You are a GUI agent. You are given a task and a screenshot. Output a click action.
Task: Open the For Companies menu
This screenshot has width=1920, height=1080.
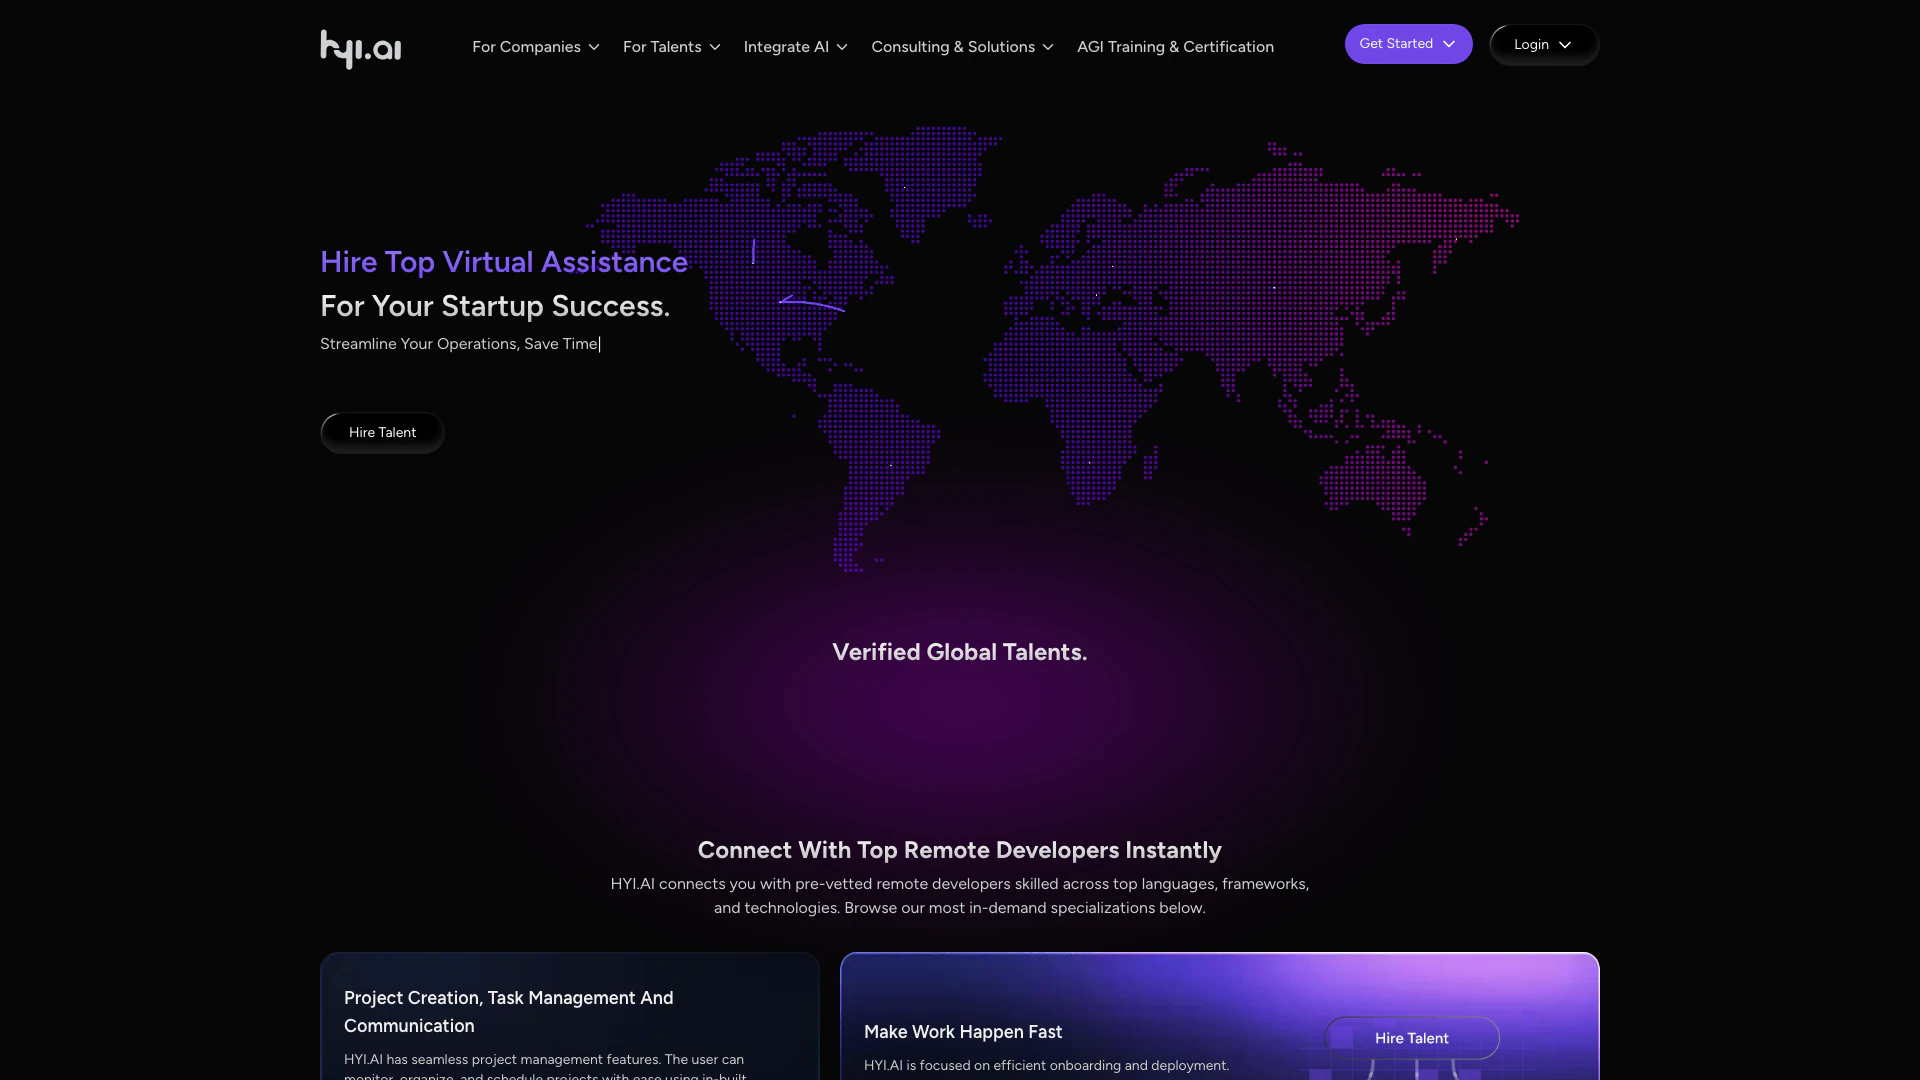click(526, 47)
